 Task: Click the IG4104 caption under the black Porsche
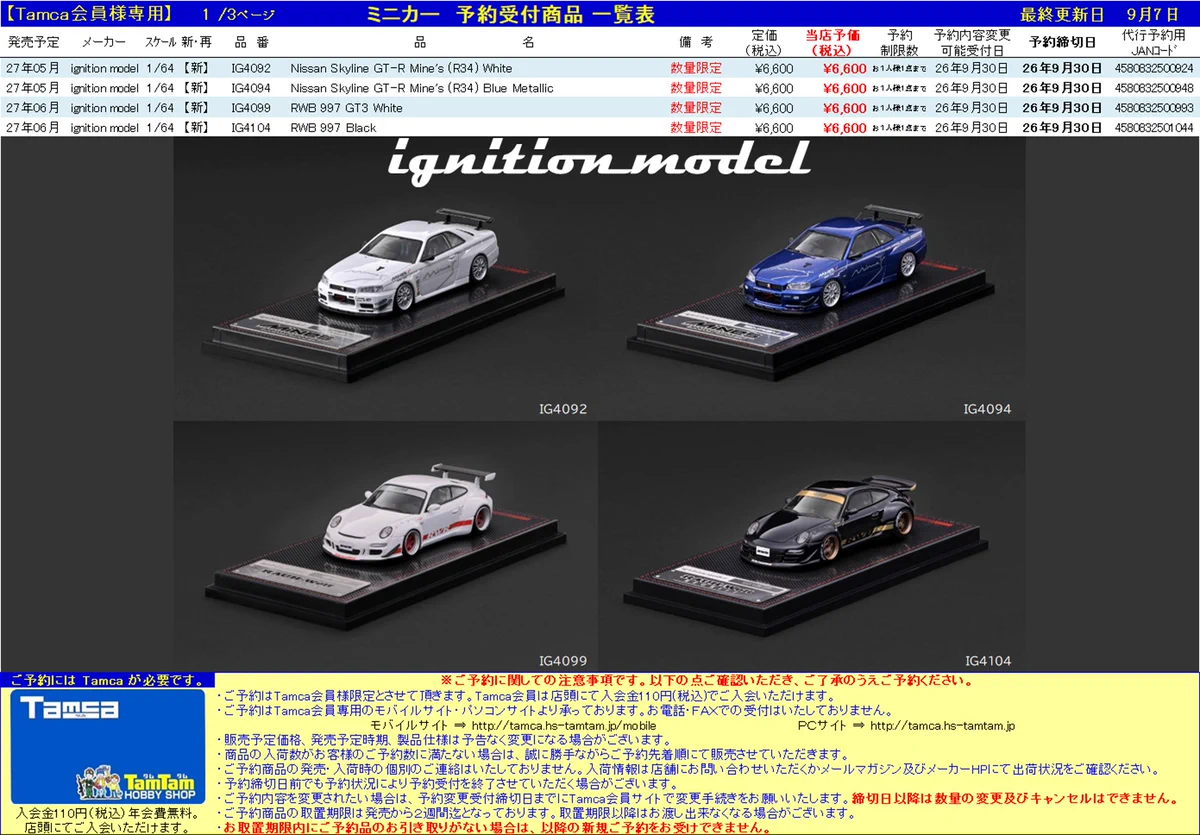point(987,661)
